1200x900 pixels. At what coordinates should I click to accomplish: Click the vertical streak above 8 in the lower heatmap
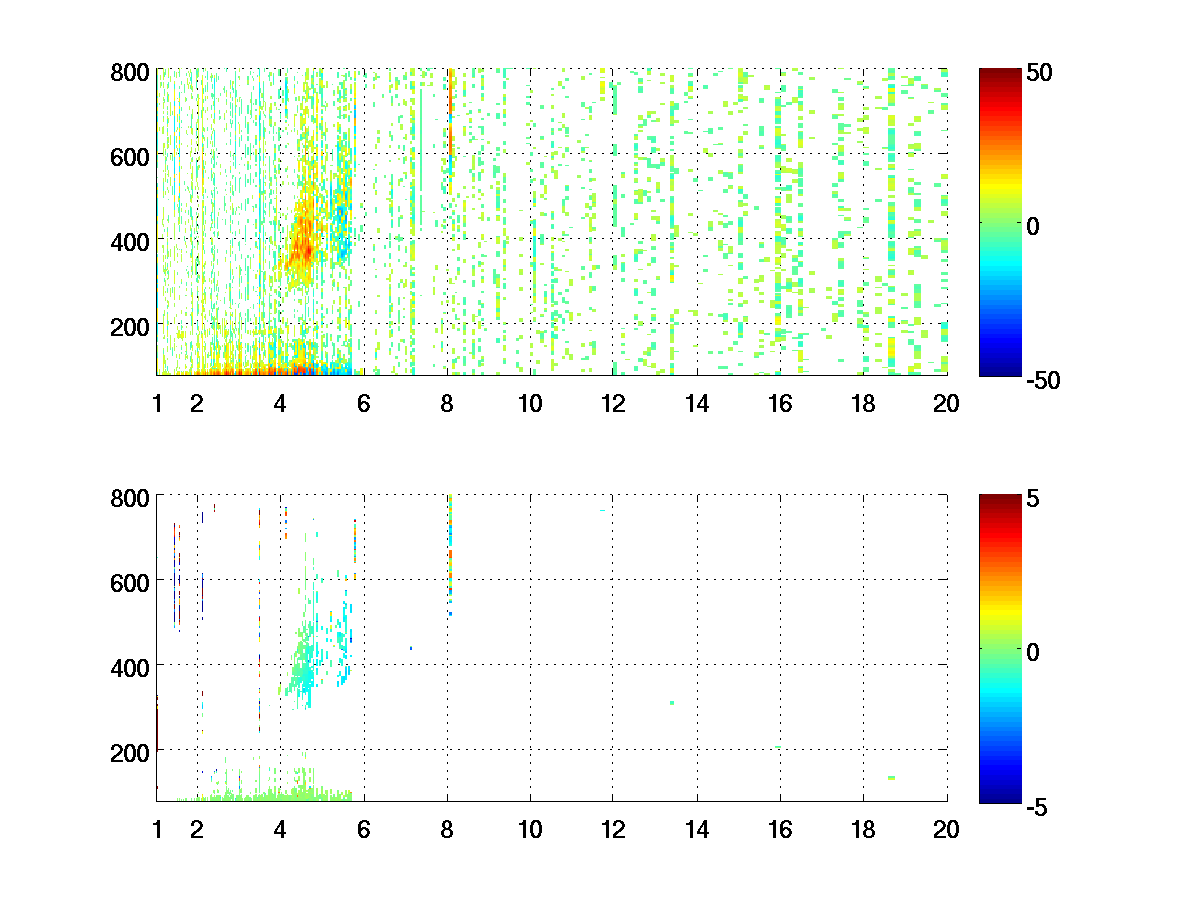pyautogui.click(x=450, y=555)
